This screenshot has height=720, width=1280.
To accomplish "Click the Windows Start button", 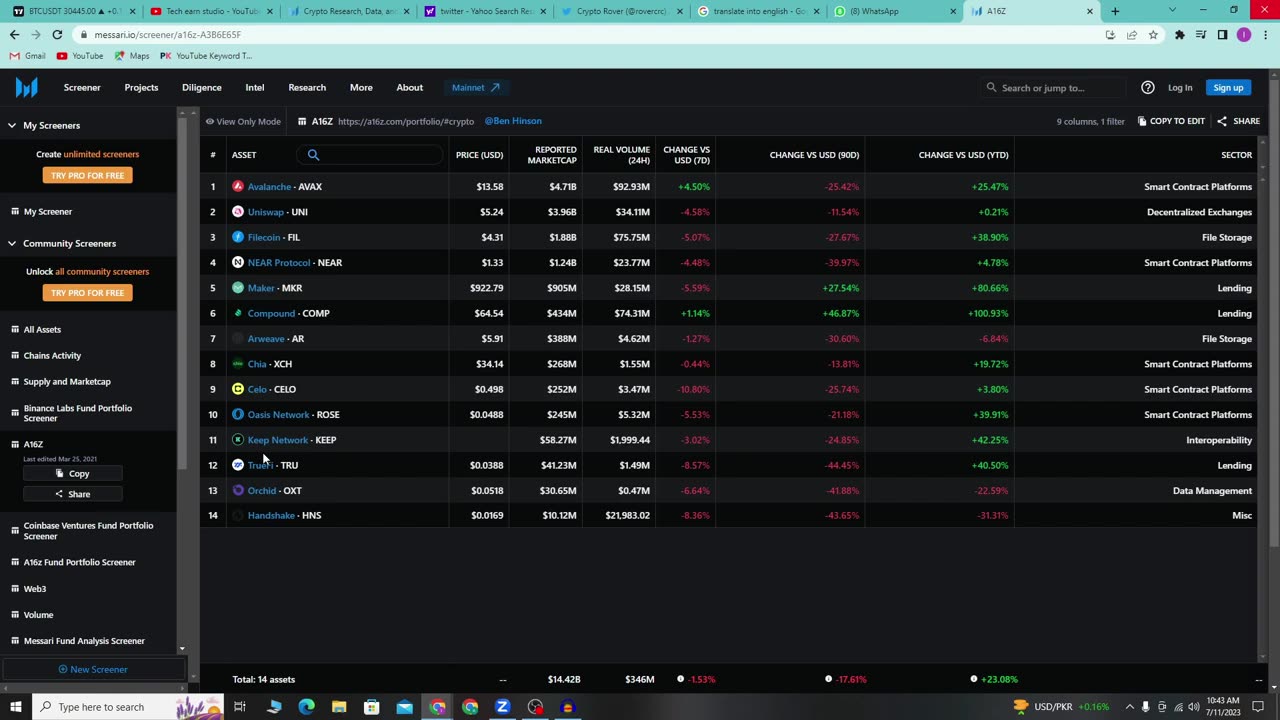I will click(16, 707).
